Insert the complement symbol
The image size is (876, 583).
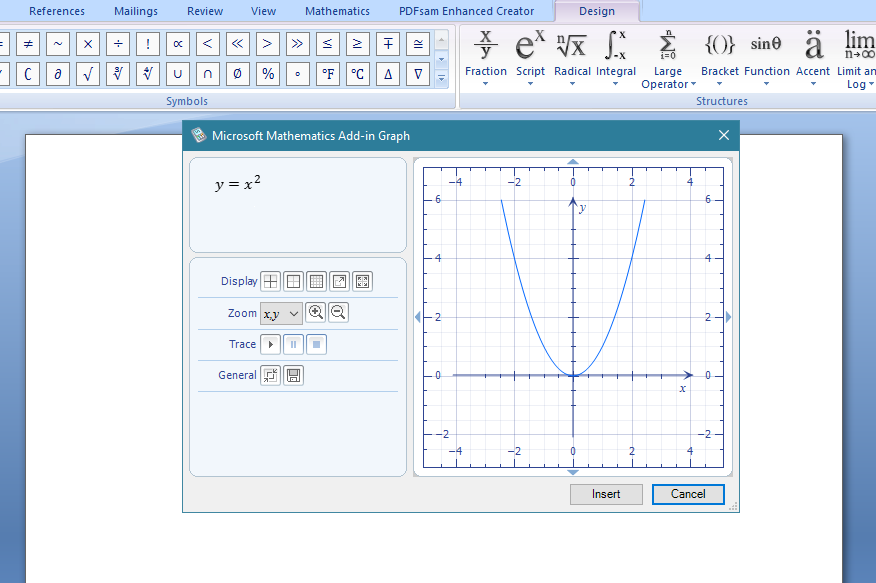point(28,74)
